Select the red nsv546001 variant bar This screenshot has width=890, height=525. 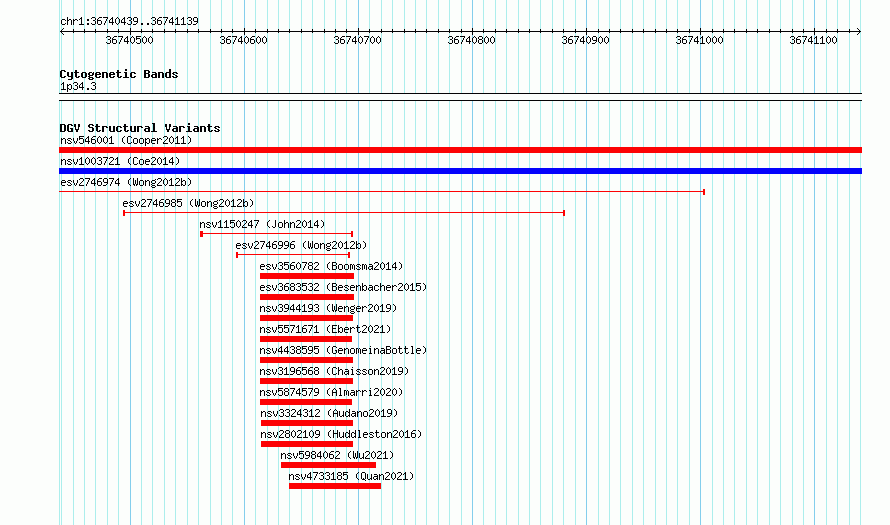[x=460, y=150]
